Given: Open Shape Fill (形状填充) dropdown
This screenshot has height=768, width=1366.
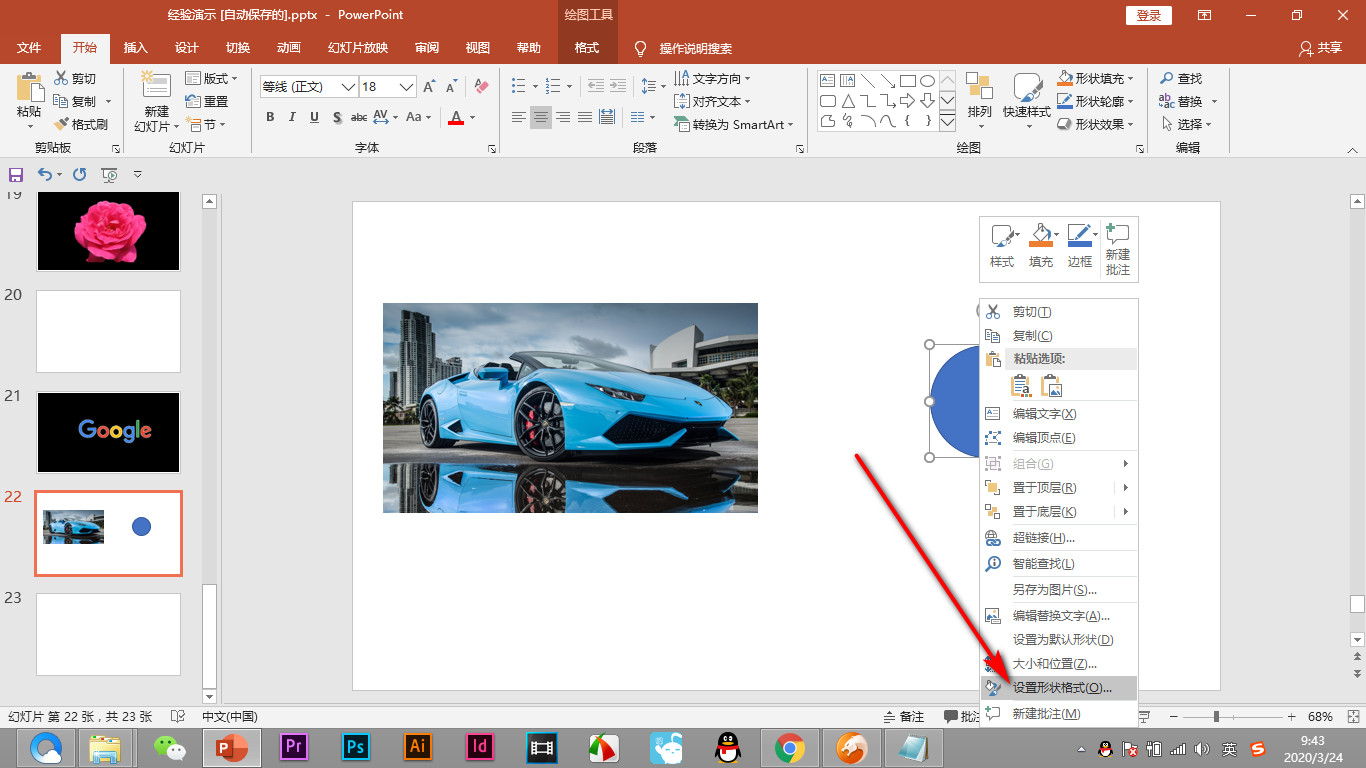Looking at the screenshot, I should (x=1130, y=78).
